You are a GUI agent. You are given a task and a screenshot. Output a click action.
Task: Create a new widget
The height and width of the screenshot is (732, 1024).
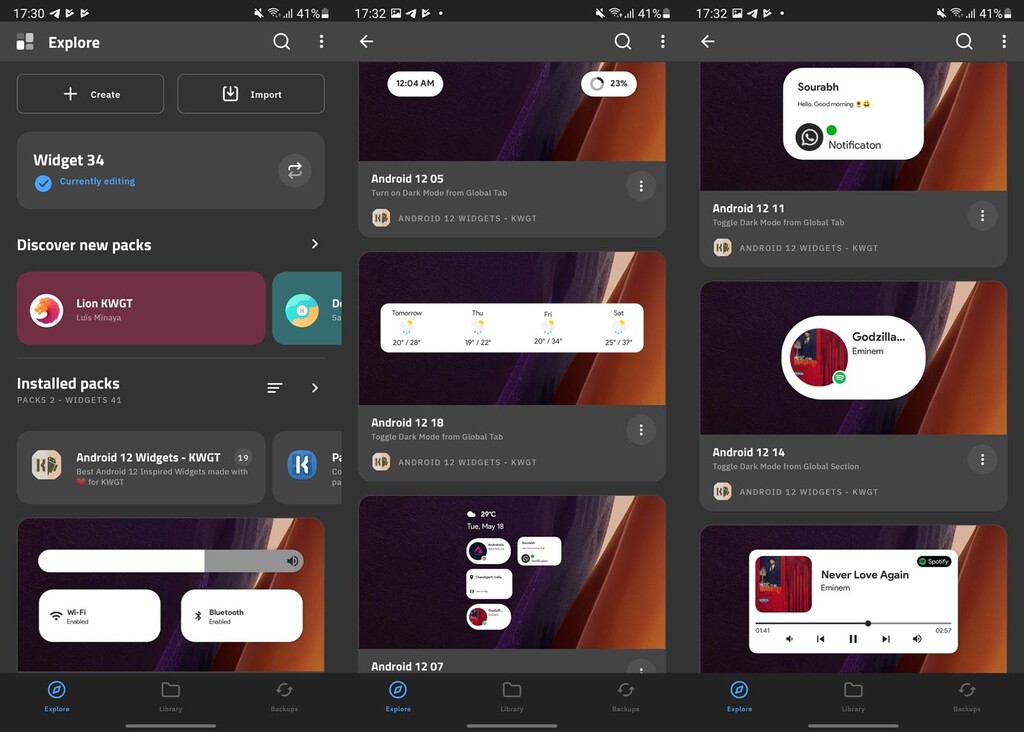click(89, 94)
